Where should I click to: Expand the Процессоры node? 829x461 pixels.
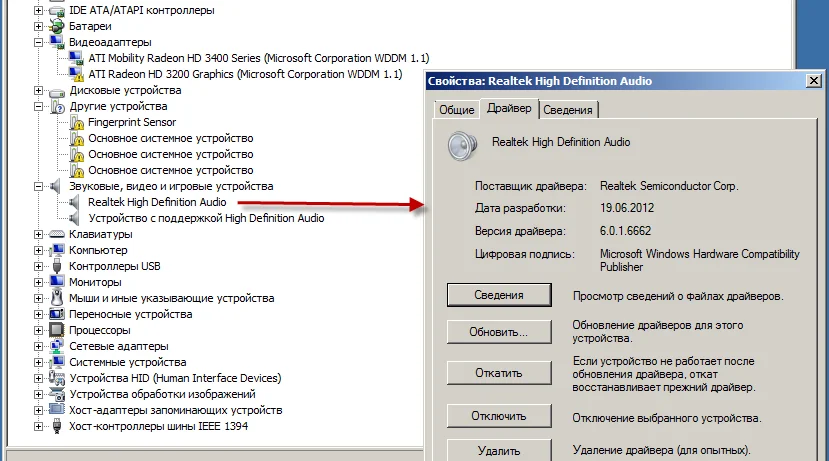[x=39, y=330]
